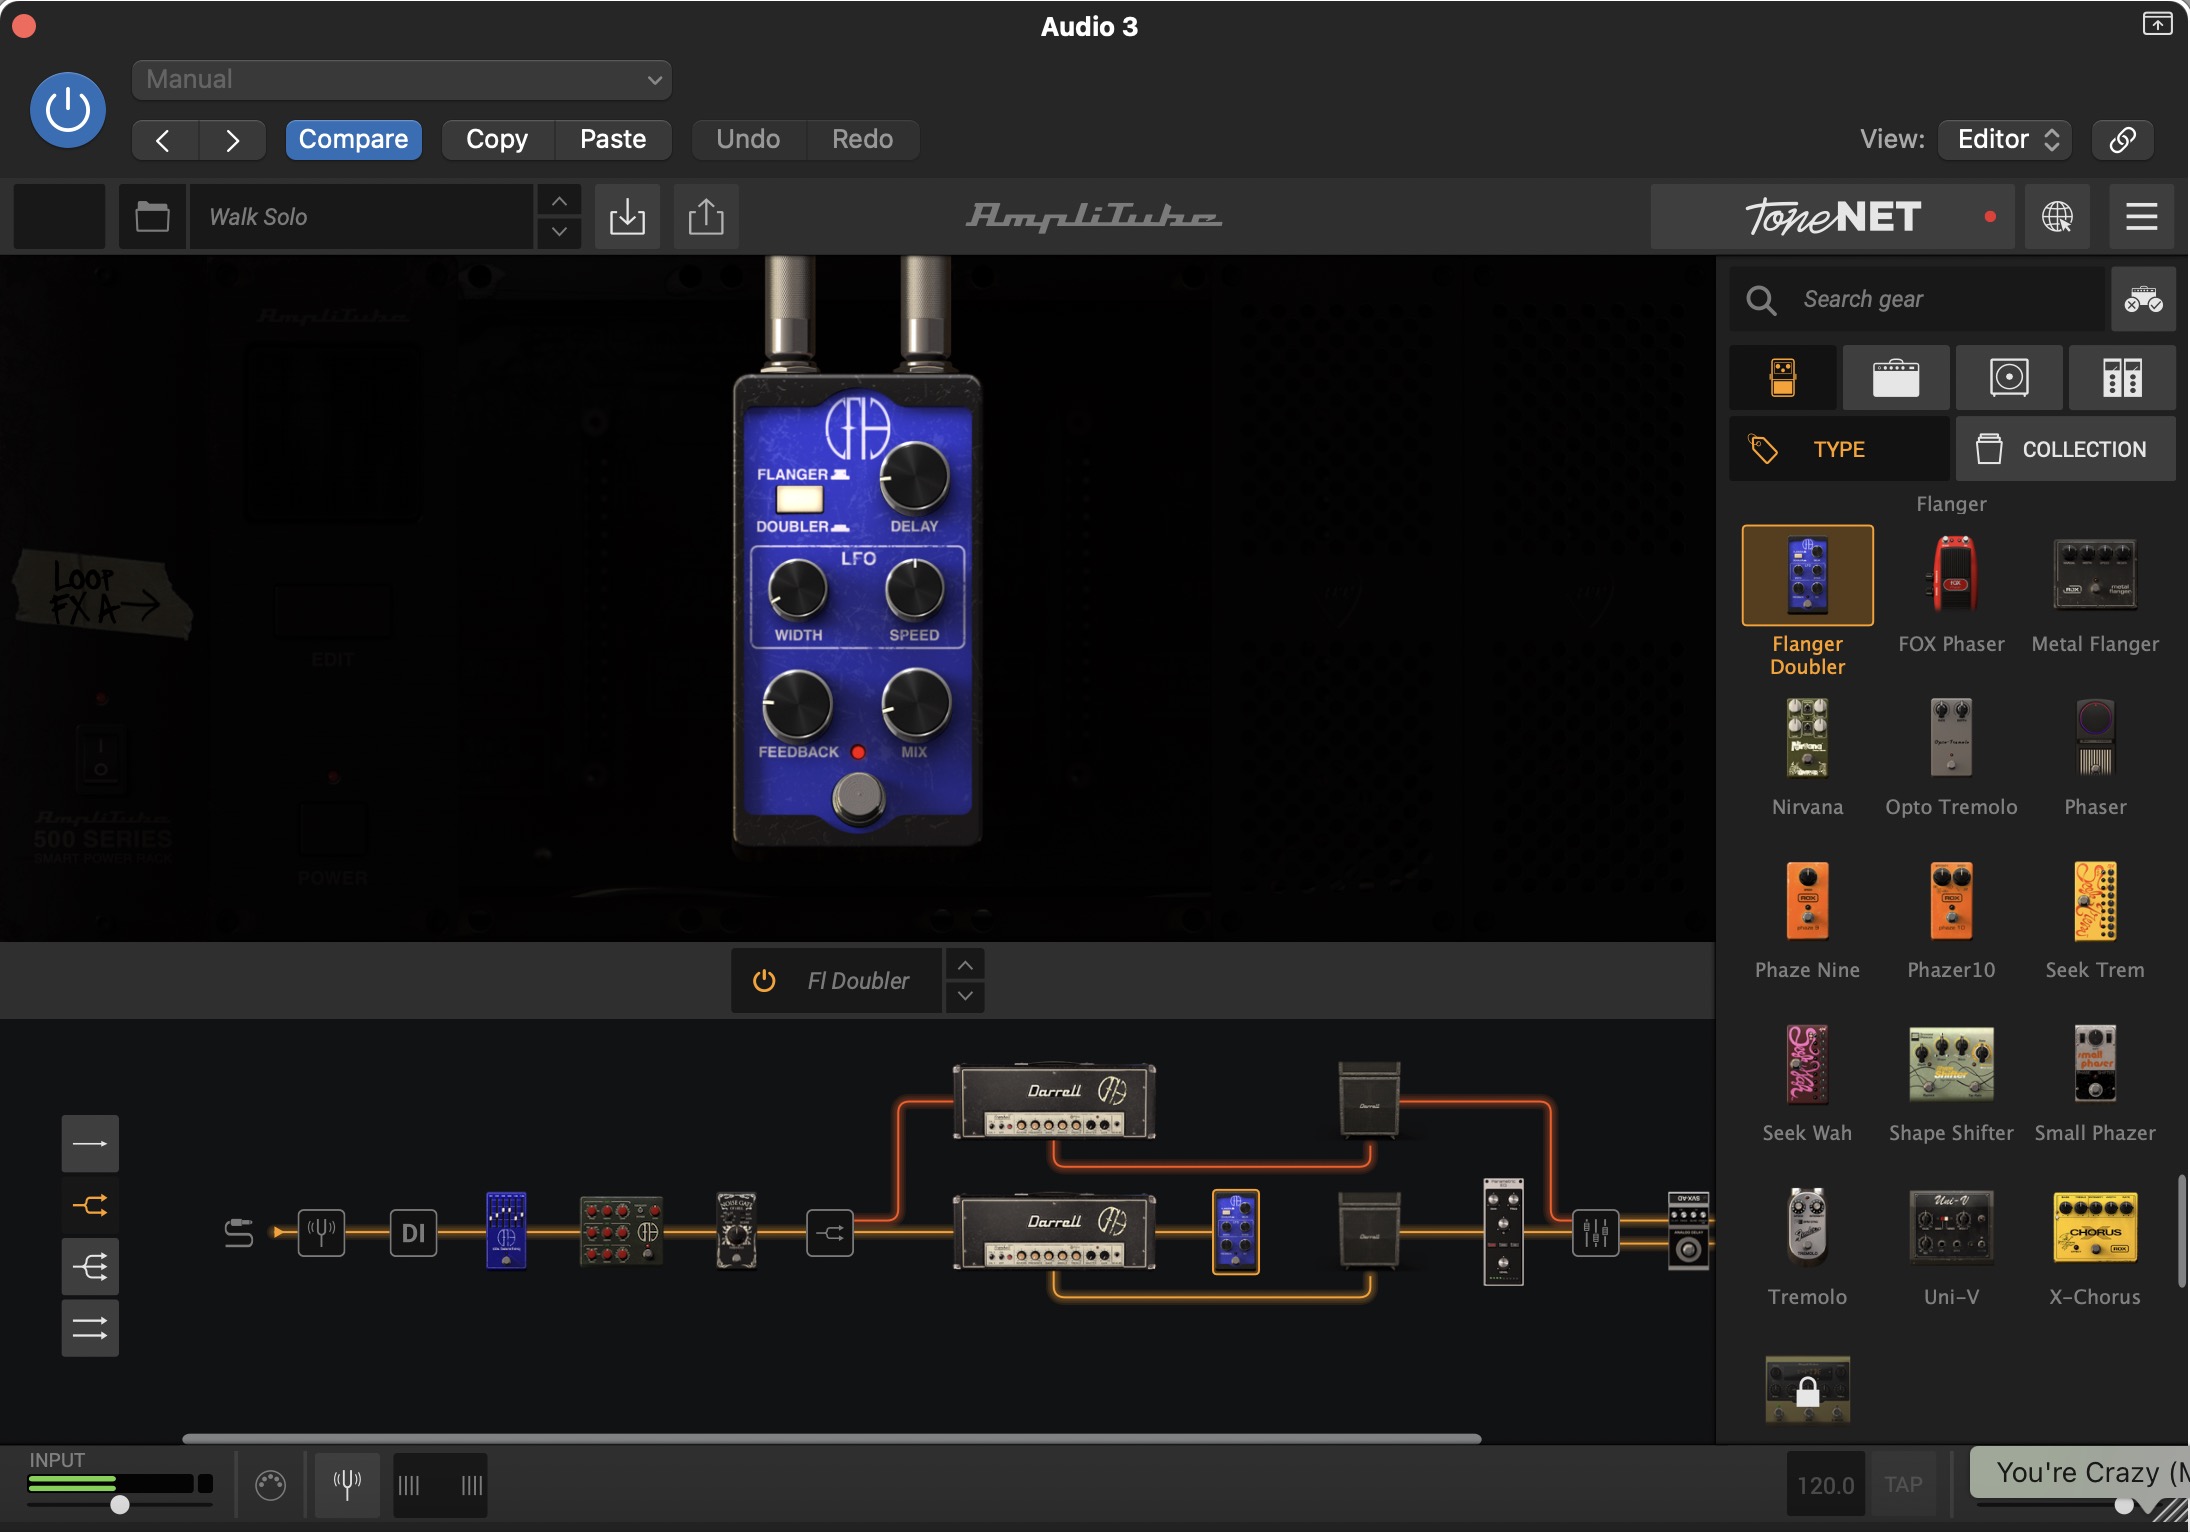Click the save preset download icon
This screenshot has height=1532, width=2190.
click(627, 216)
